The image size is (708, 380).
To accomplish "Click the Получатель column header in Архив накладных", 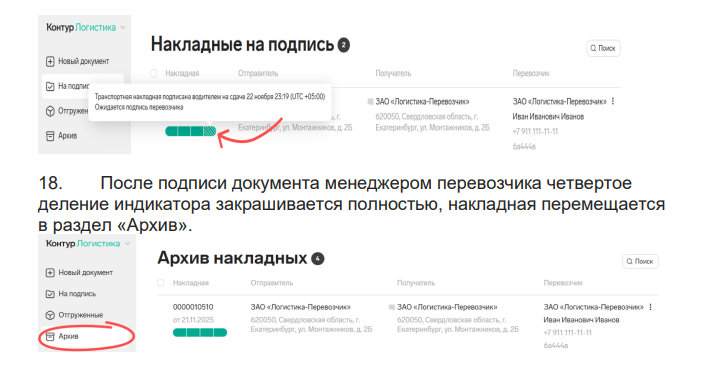I will tap(416, 283).
